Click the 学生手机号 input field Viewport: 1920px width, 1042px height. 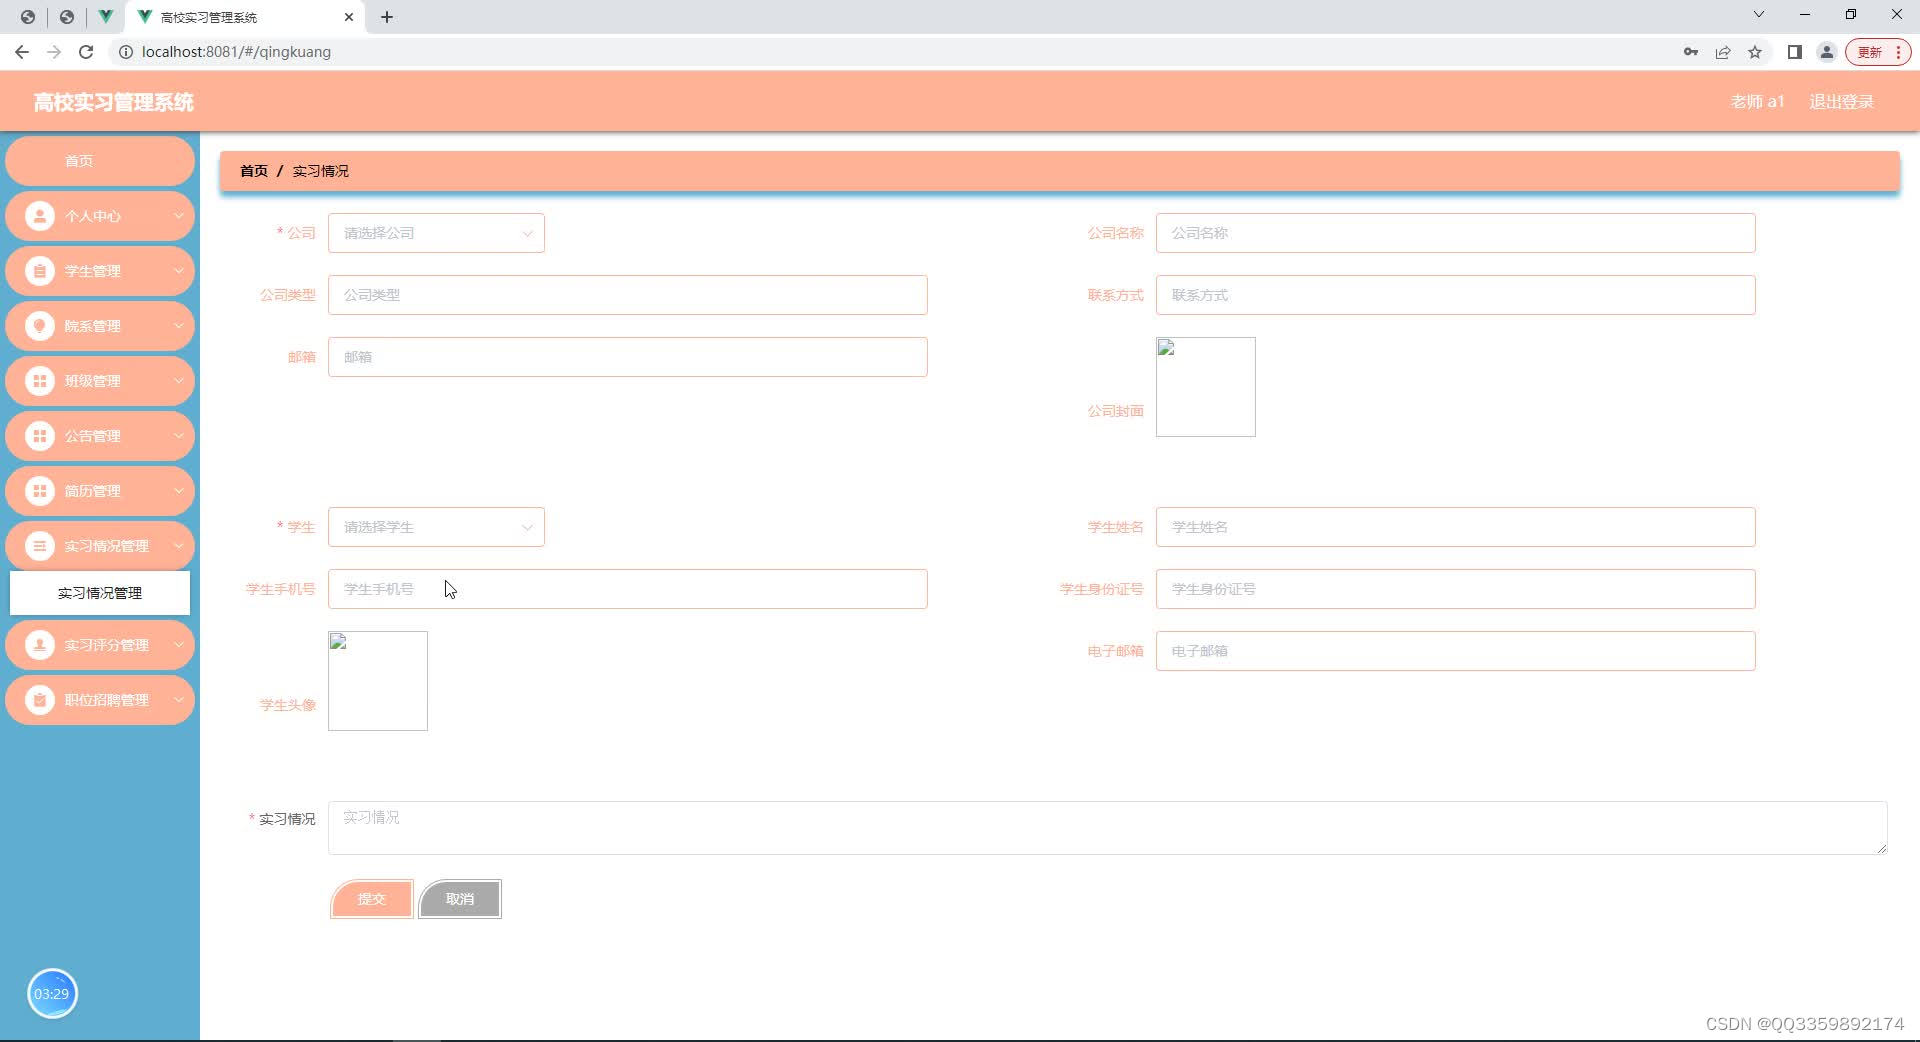click(627, 589)
